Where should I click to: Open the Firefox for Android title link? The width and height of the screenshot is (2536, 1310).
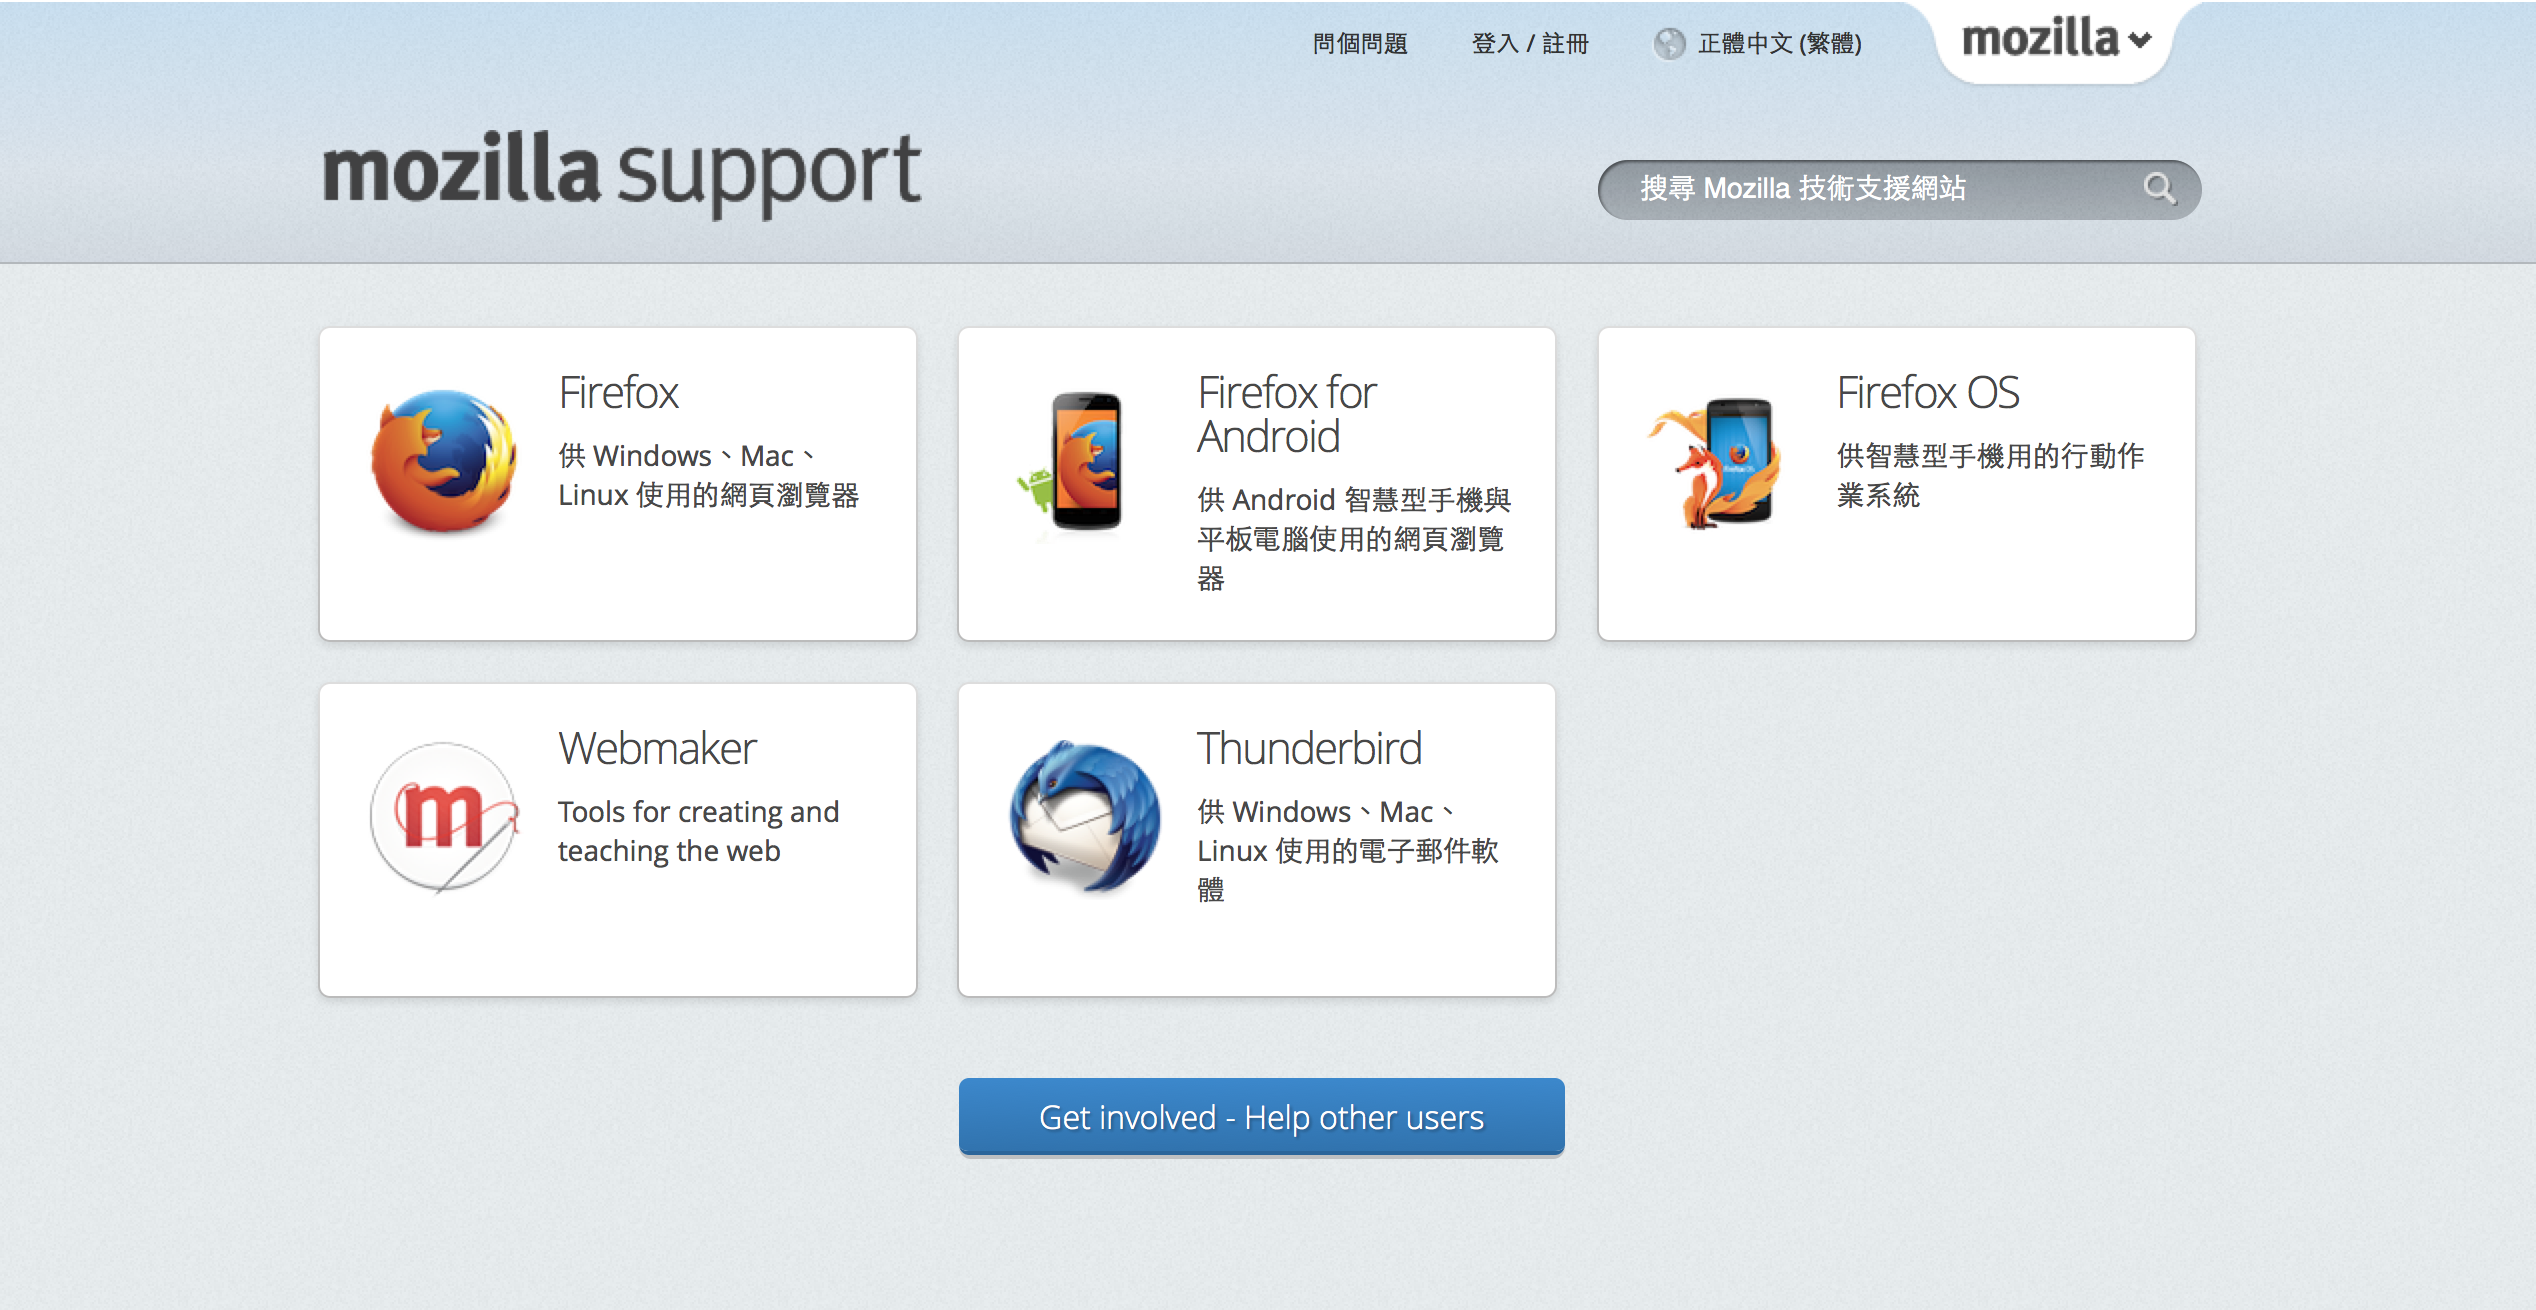(x=1286, y=414)
